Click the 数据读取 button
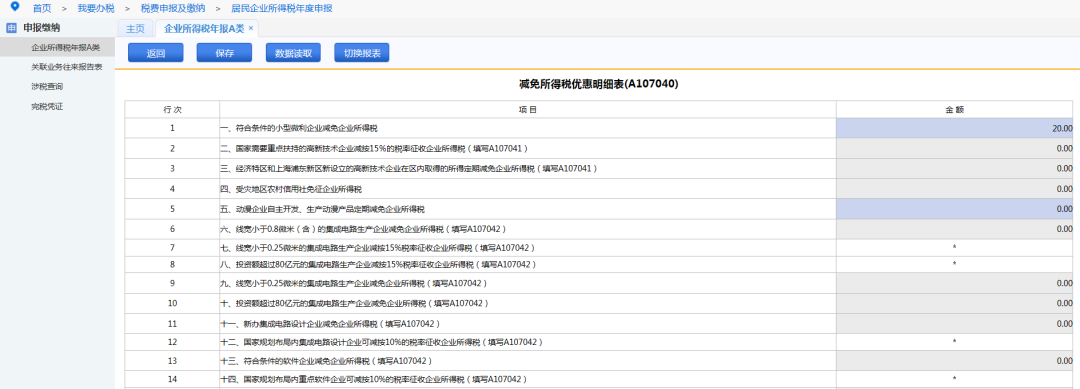 click(293, 53)
